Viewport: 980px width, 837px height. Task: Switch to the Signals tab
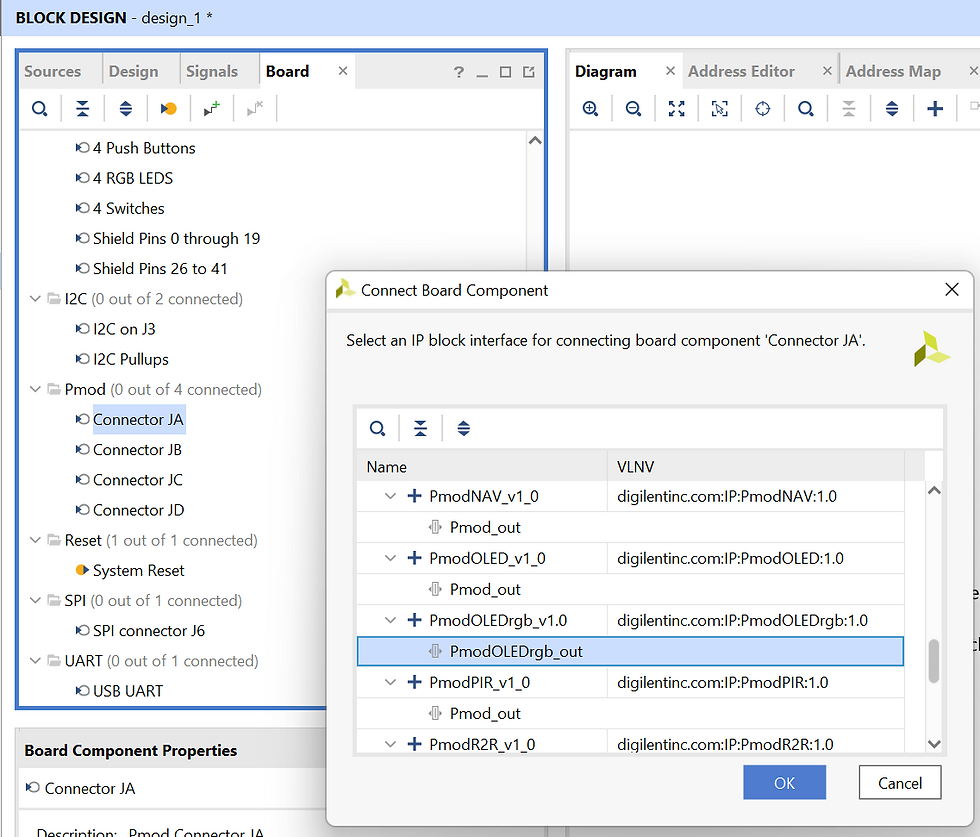point(212,71)
